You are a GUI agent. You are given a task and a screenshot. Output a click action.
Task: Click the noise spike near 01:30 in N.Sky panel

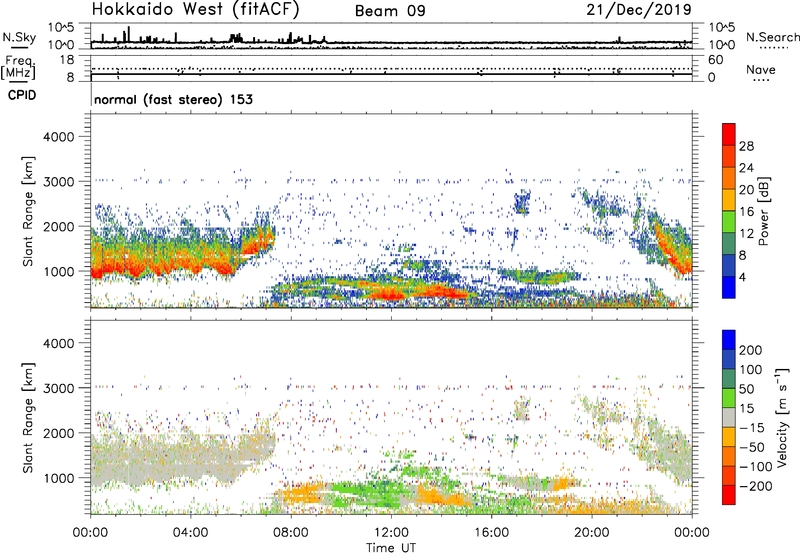click(x=129, y=34)
